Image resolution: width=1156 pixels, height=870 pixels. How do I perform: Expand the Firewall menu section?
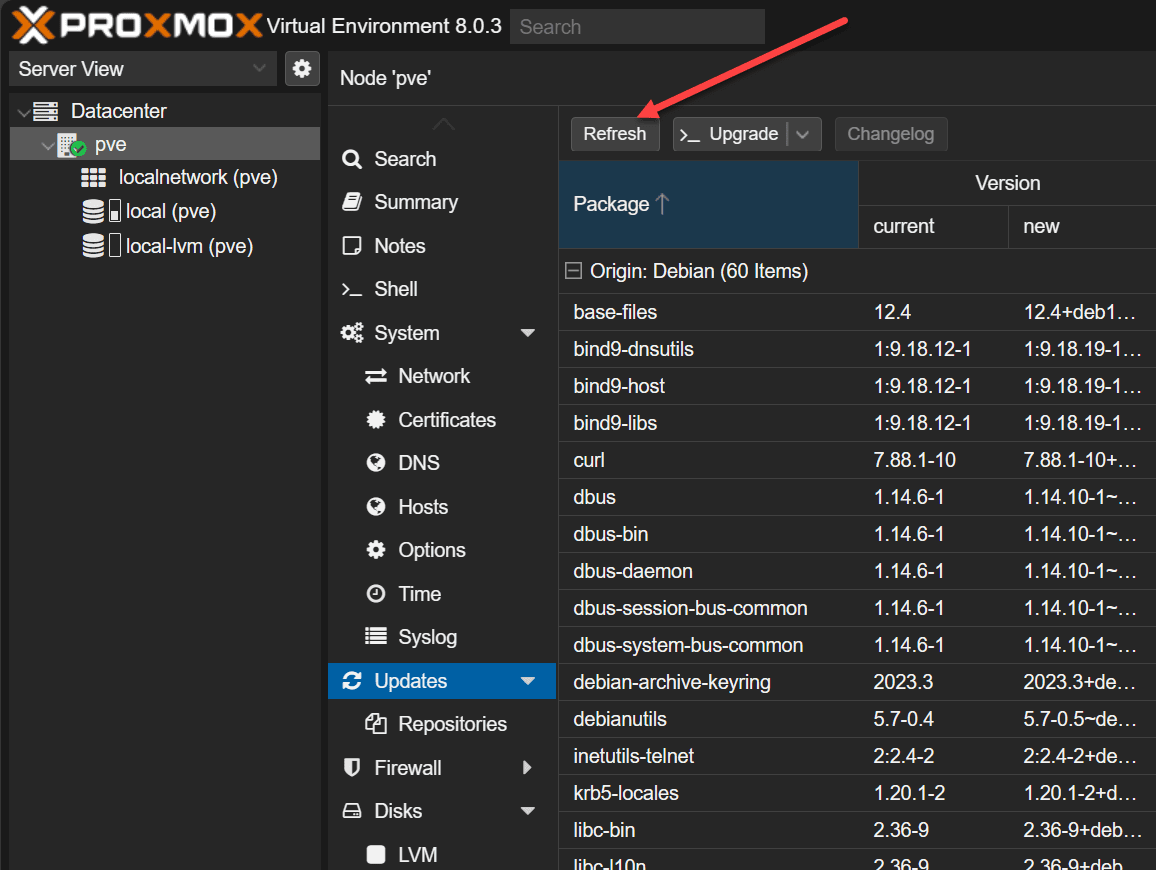[527, 768]
